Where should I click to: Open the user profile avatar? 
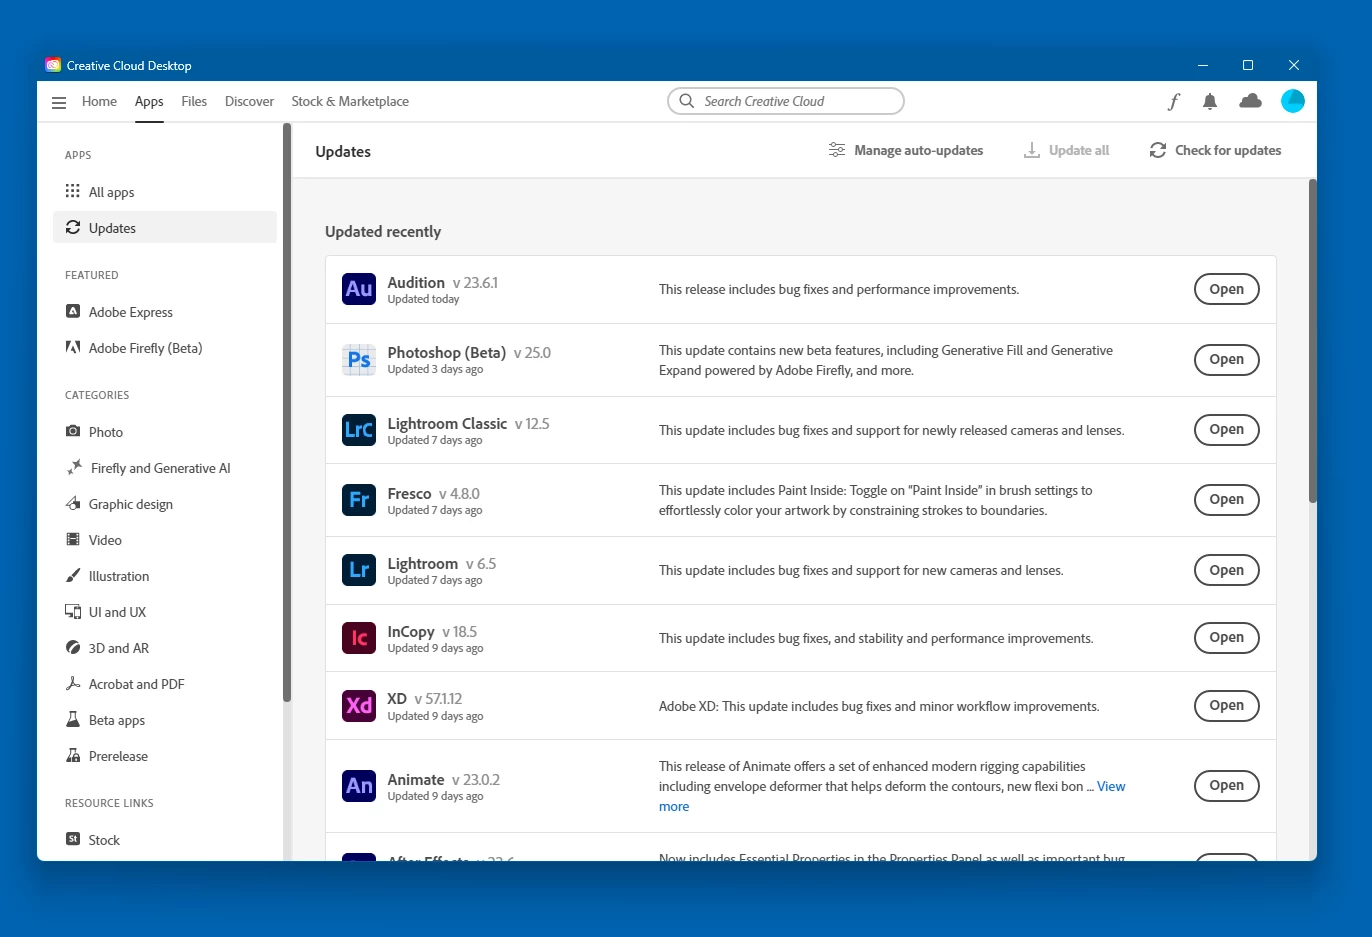tap(1293, 101)
